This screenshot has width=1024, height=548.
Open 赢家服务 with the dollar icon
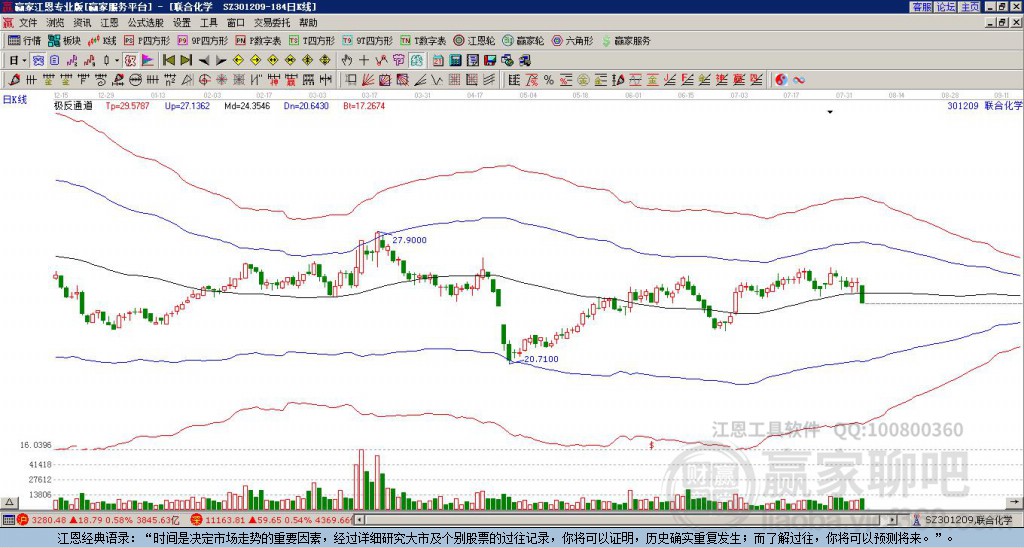[x=626, y=40]
